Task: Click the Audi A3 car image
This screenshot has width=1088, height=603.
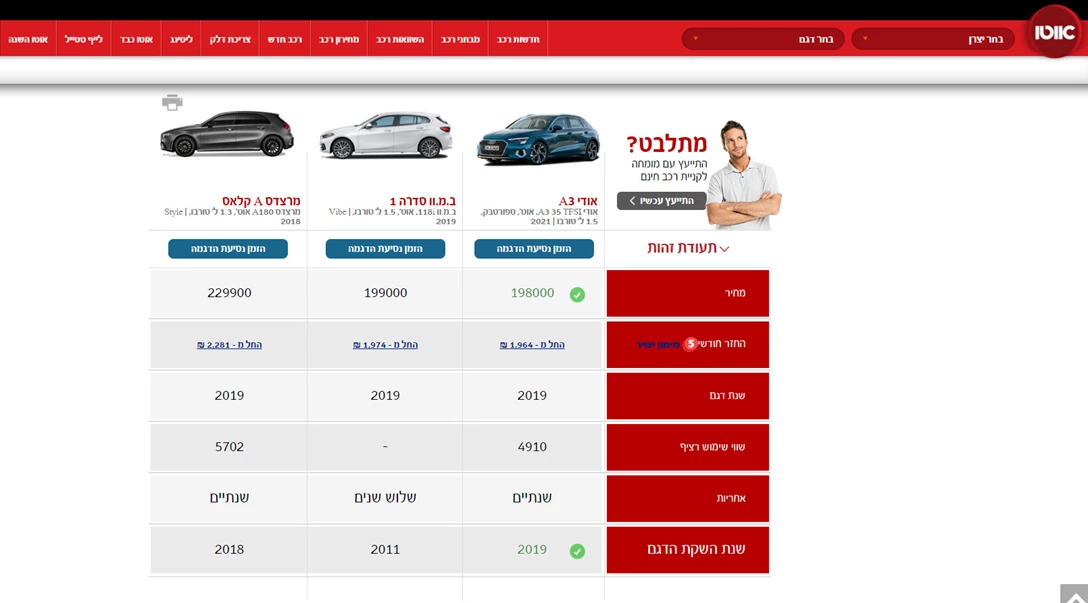Action: point(537,141)
